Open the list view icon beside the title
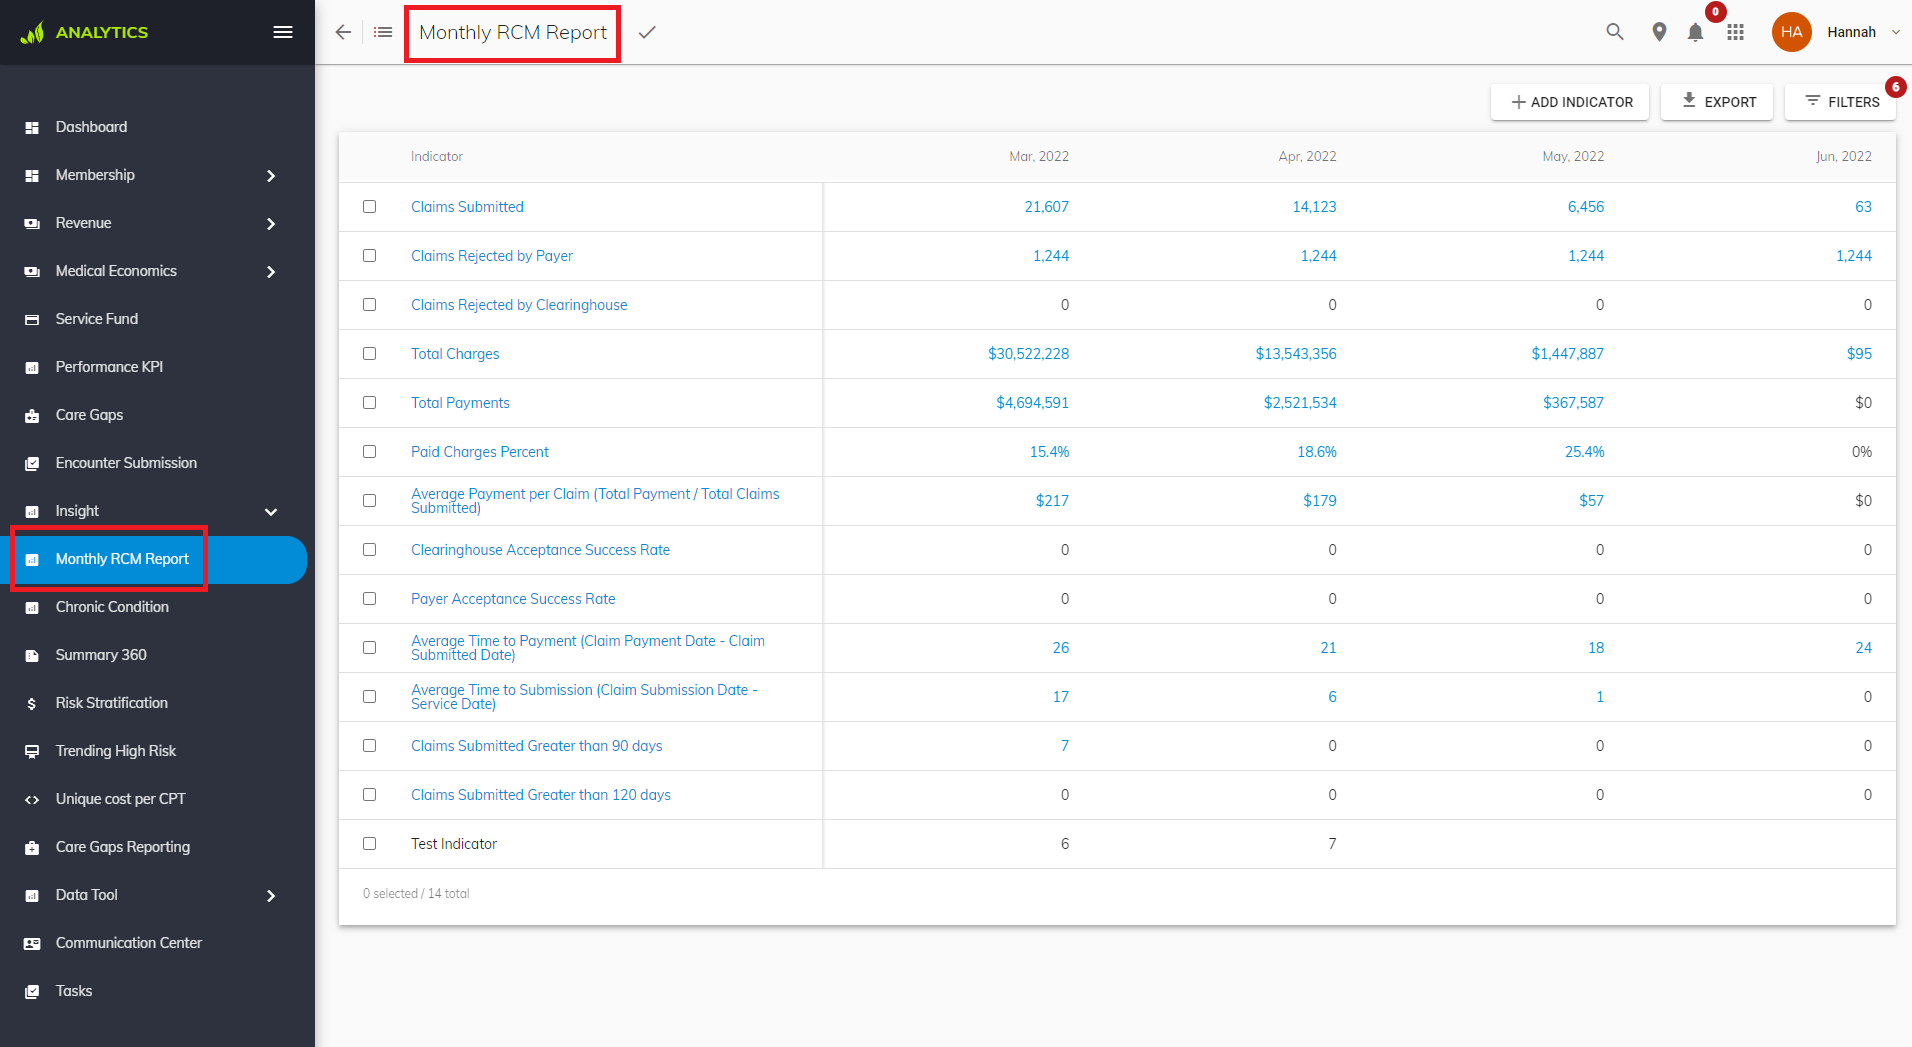The height and width of the screenshot is (1047, 1912). tap(383, 32)
